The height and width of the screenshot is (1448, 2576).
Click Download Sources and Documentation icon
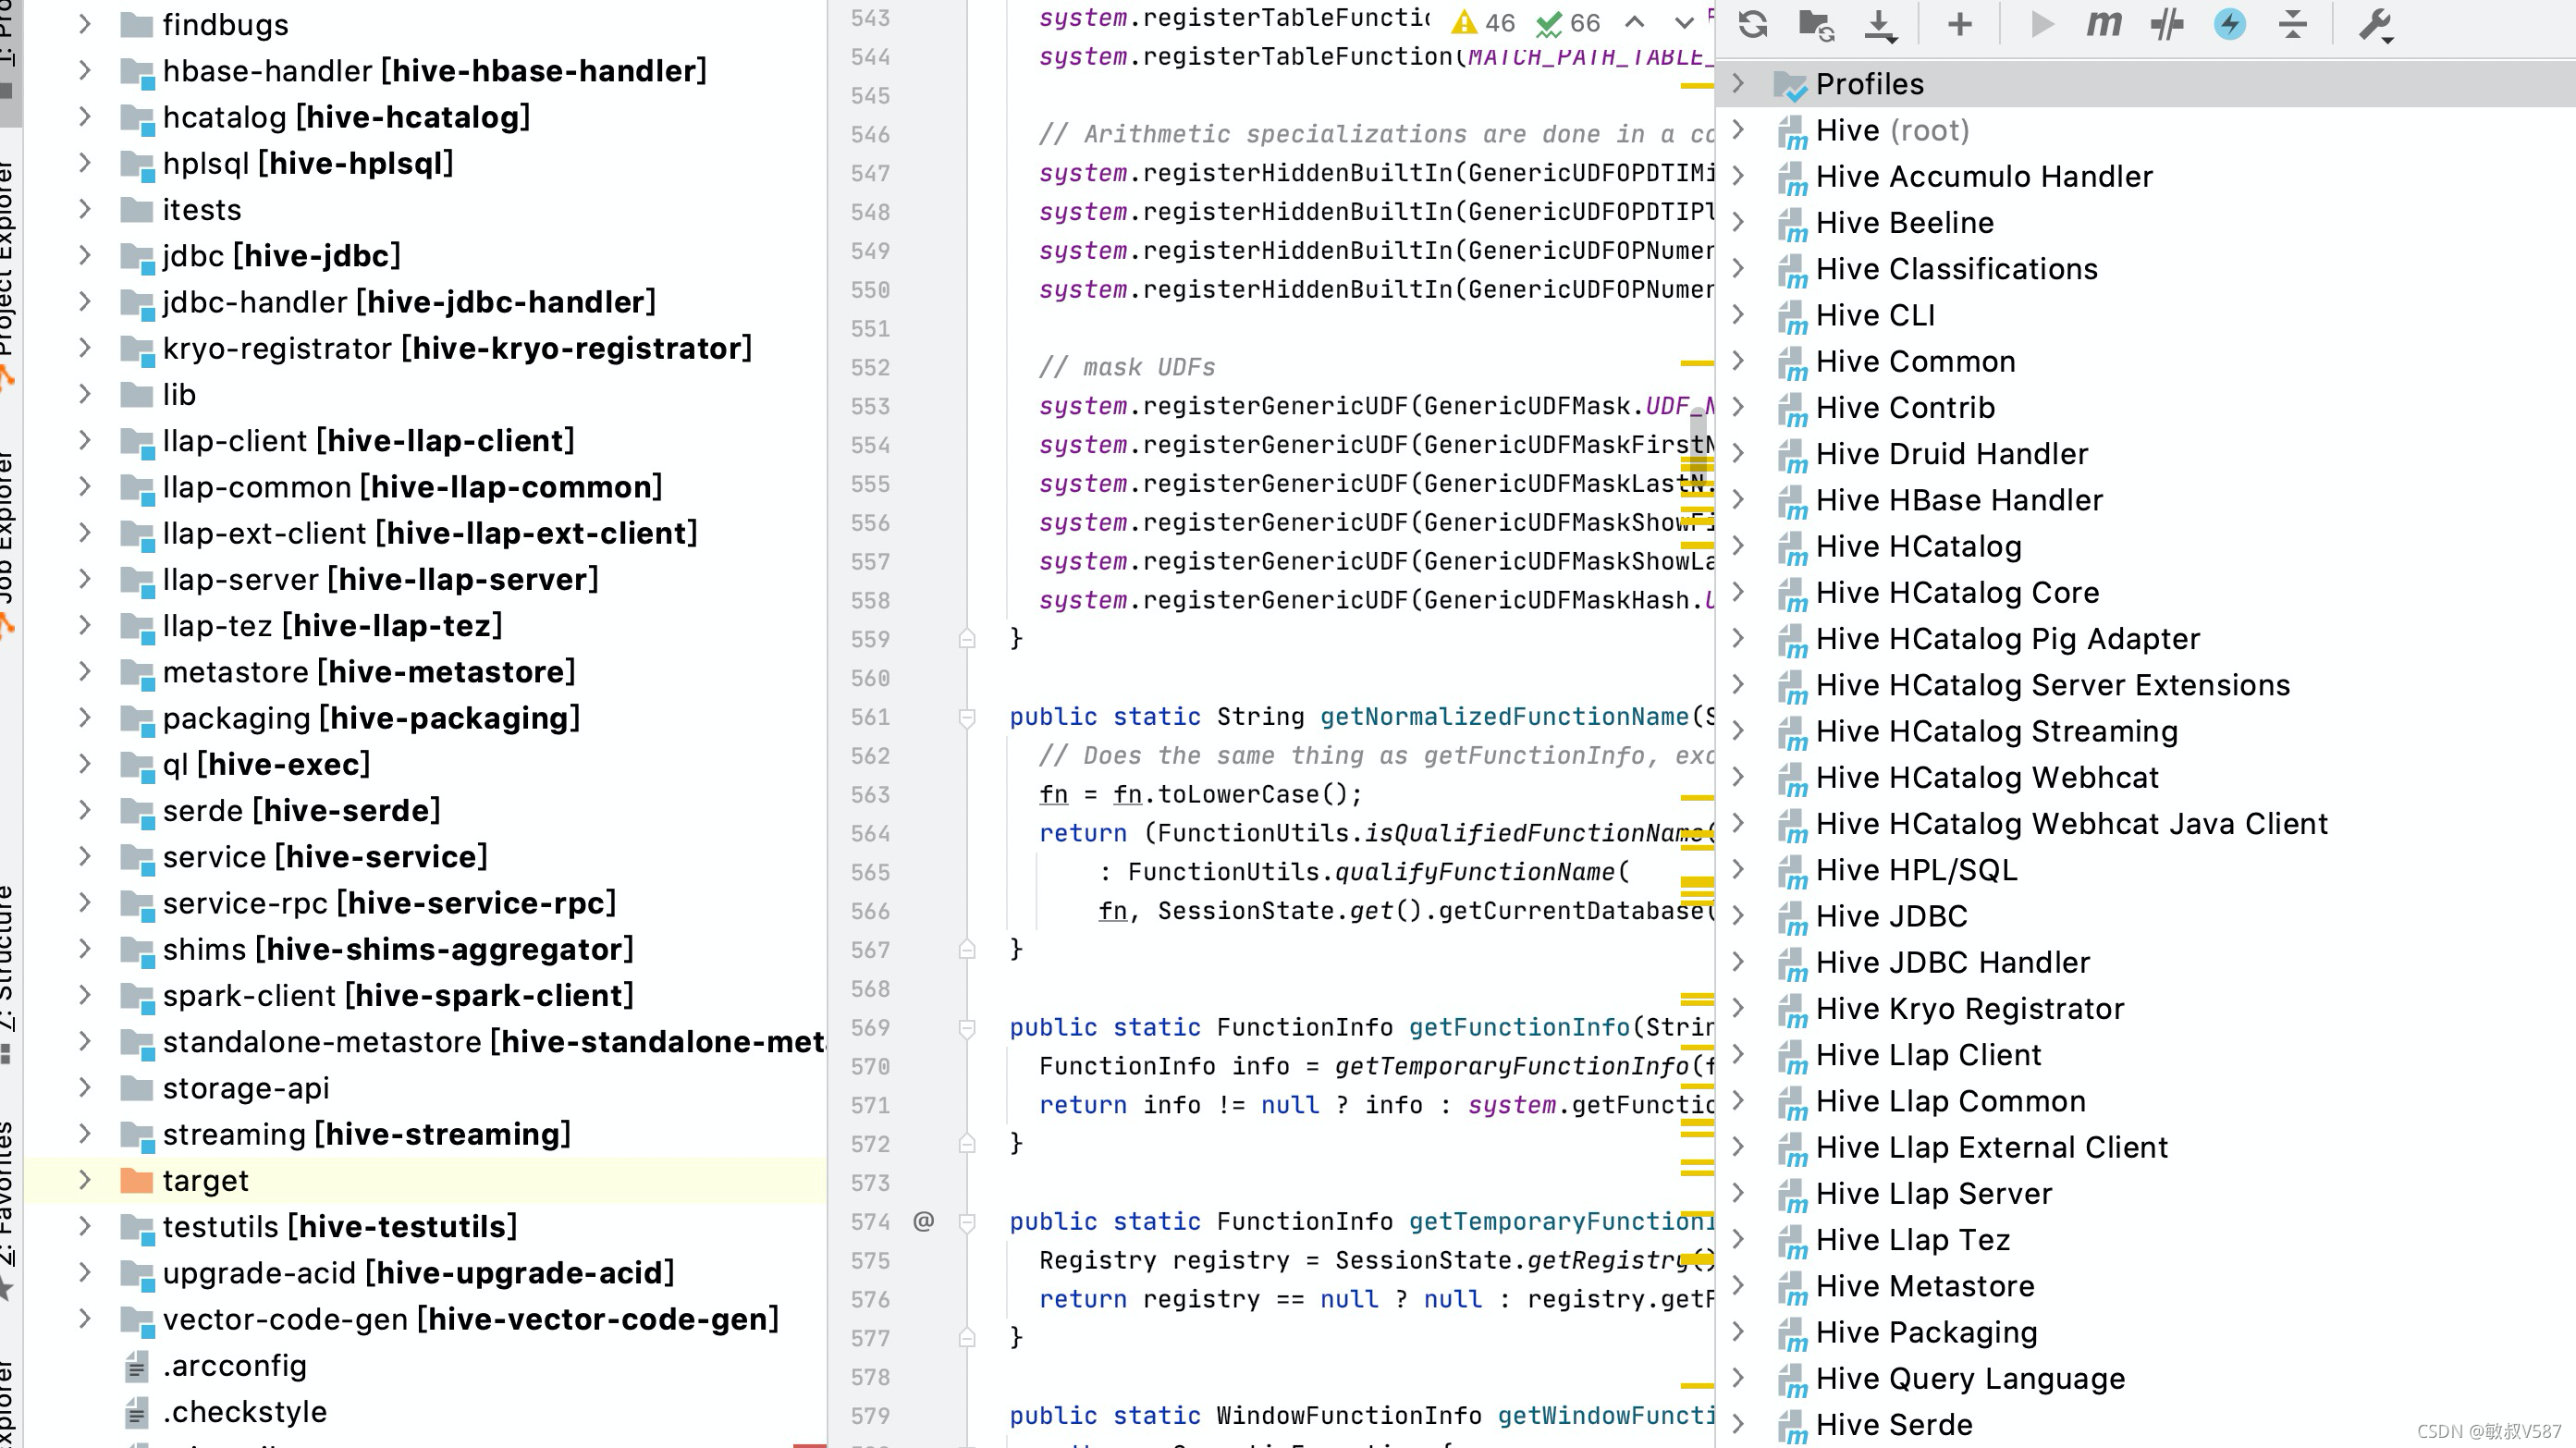point(1880,24)
